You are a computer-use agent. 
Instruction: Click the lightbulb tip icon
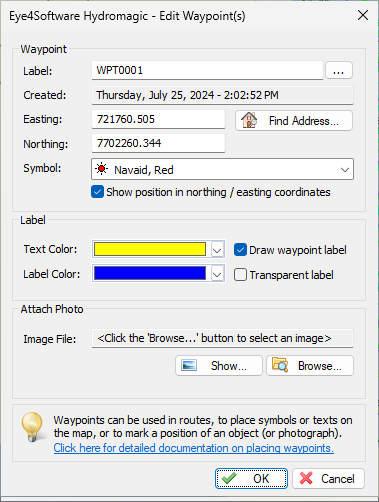point(33,427)
